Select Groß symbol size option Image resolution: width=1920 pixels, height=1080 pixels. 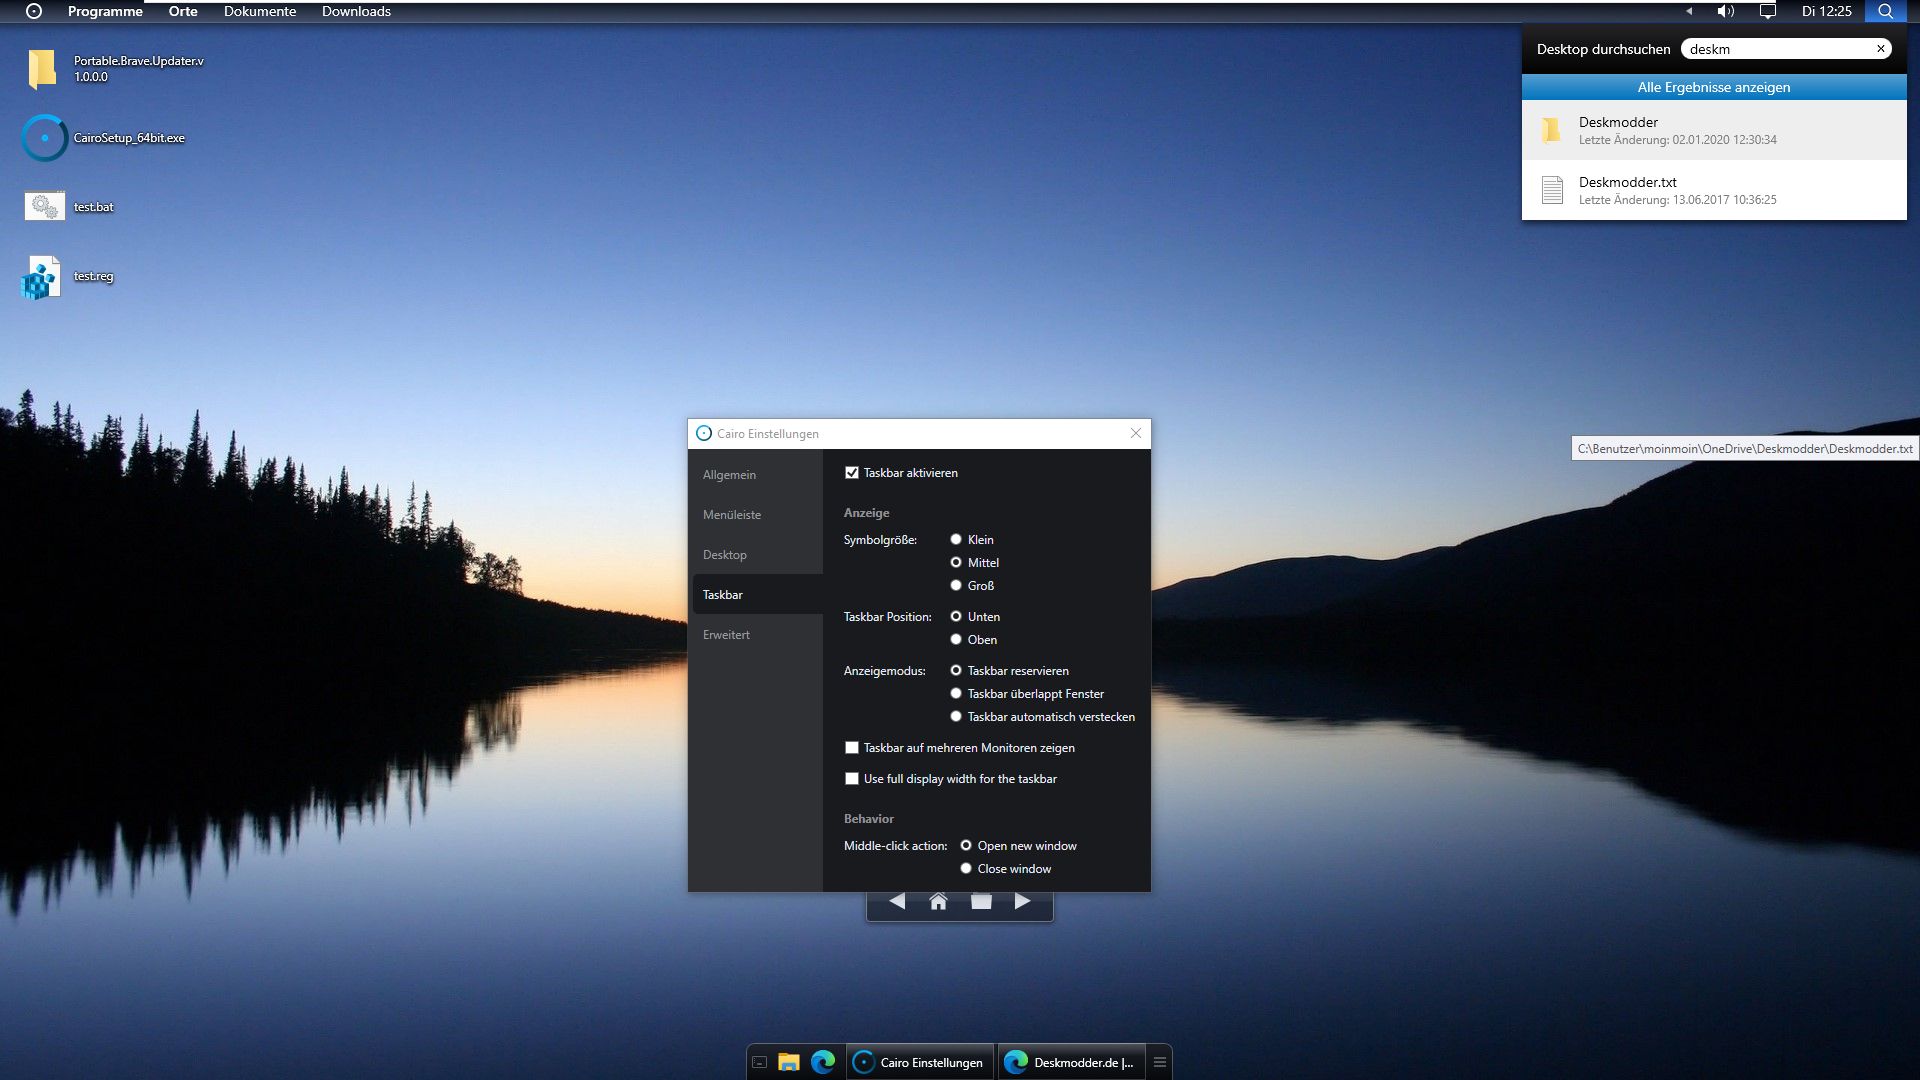pyautogui.click(x=956, y=586)
